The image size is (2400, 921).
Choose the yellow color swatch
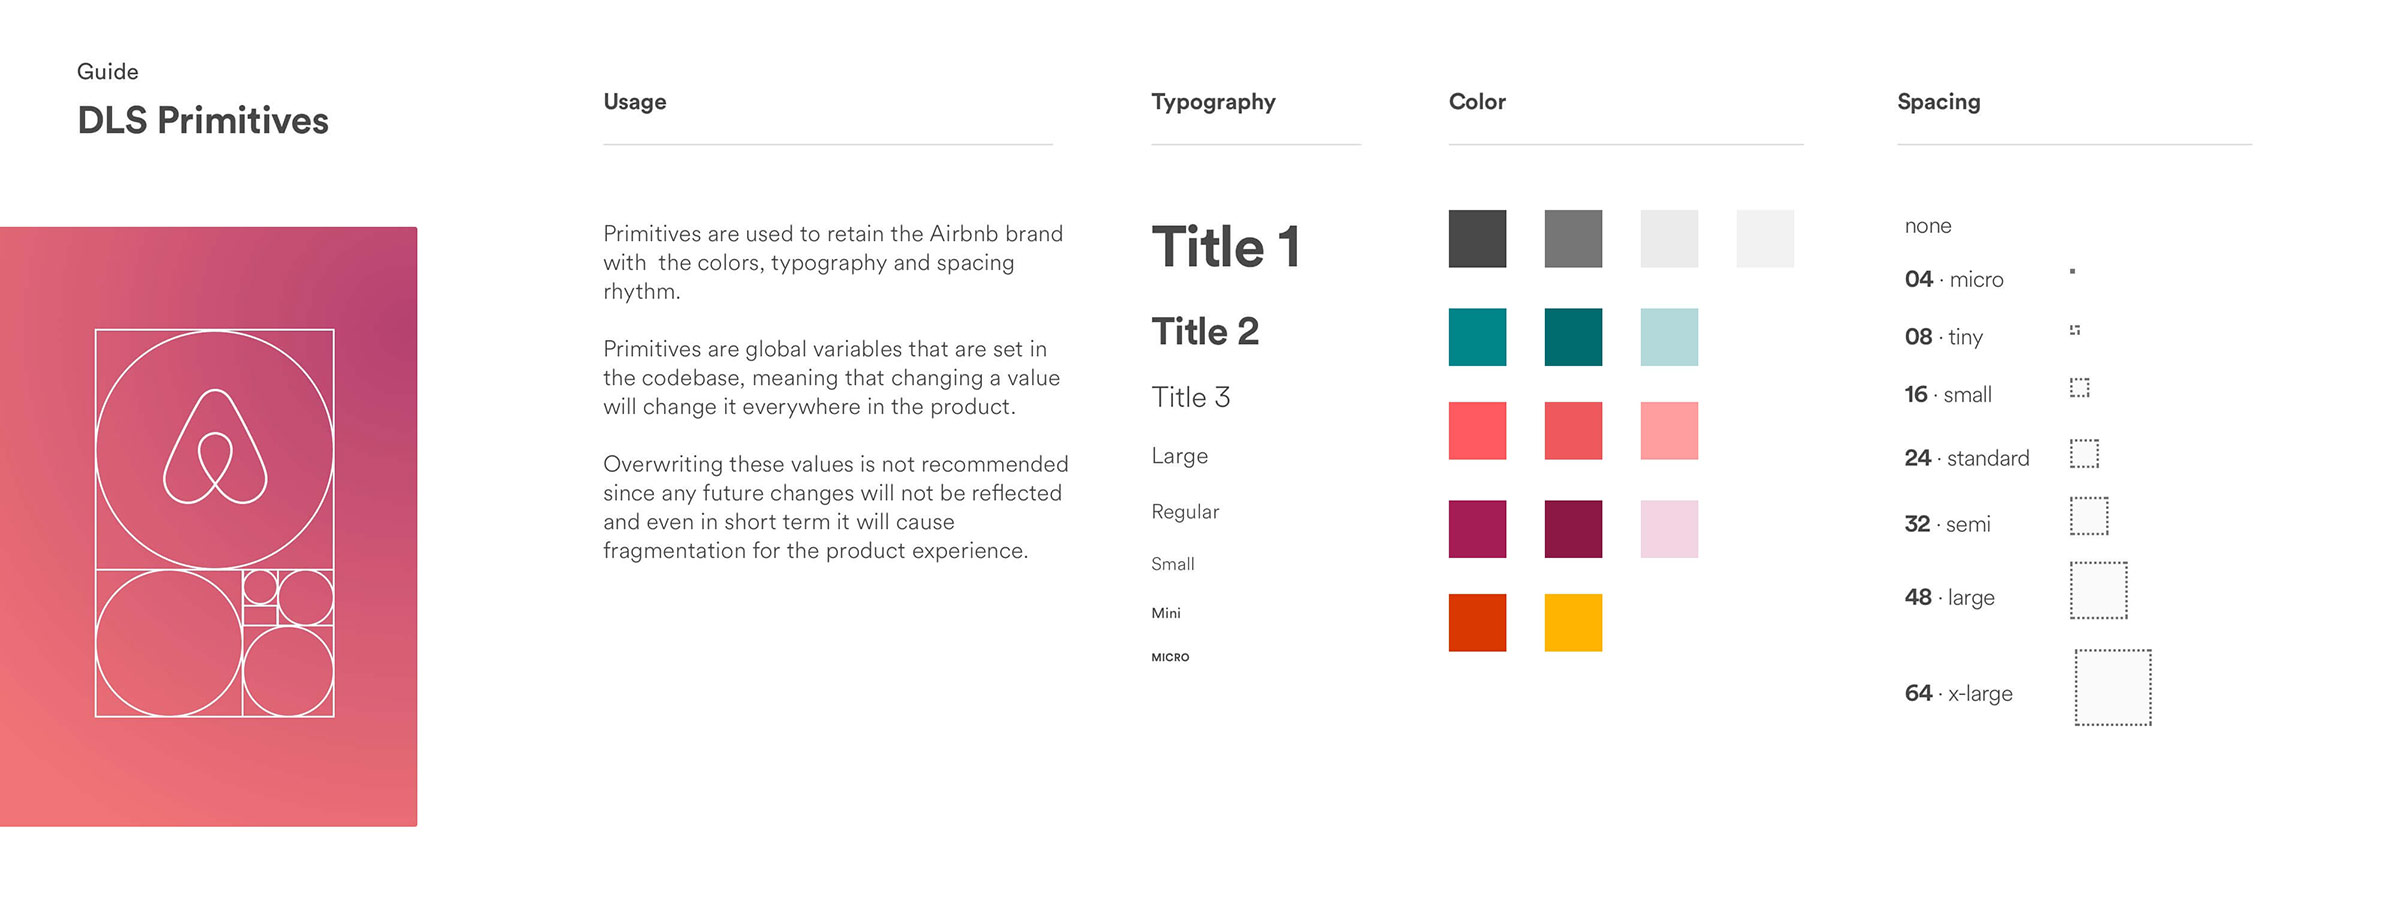(1573, 623)
